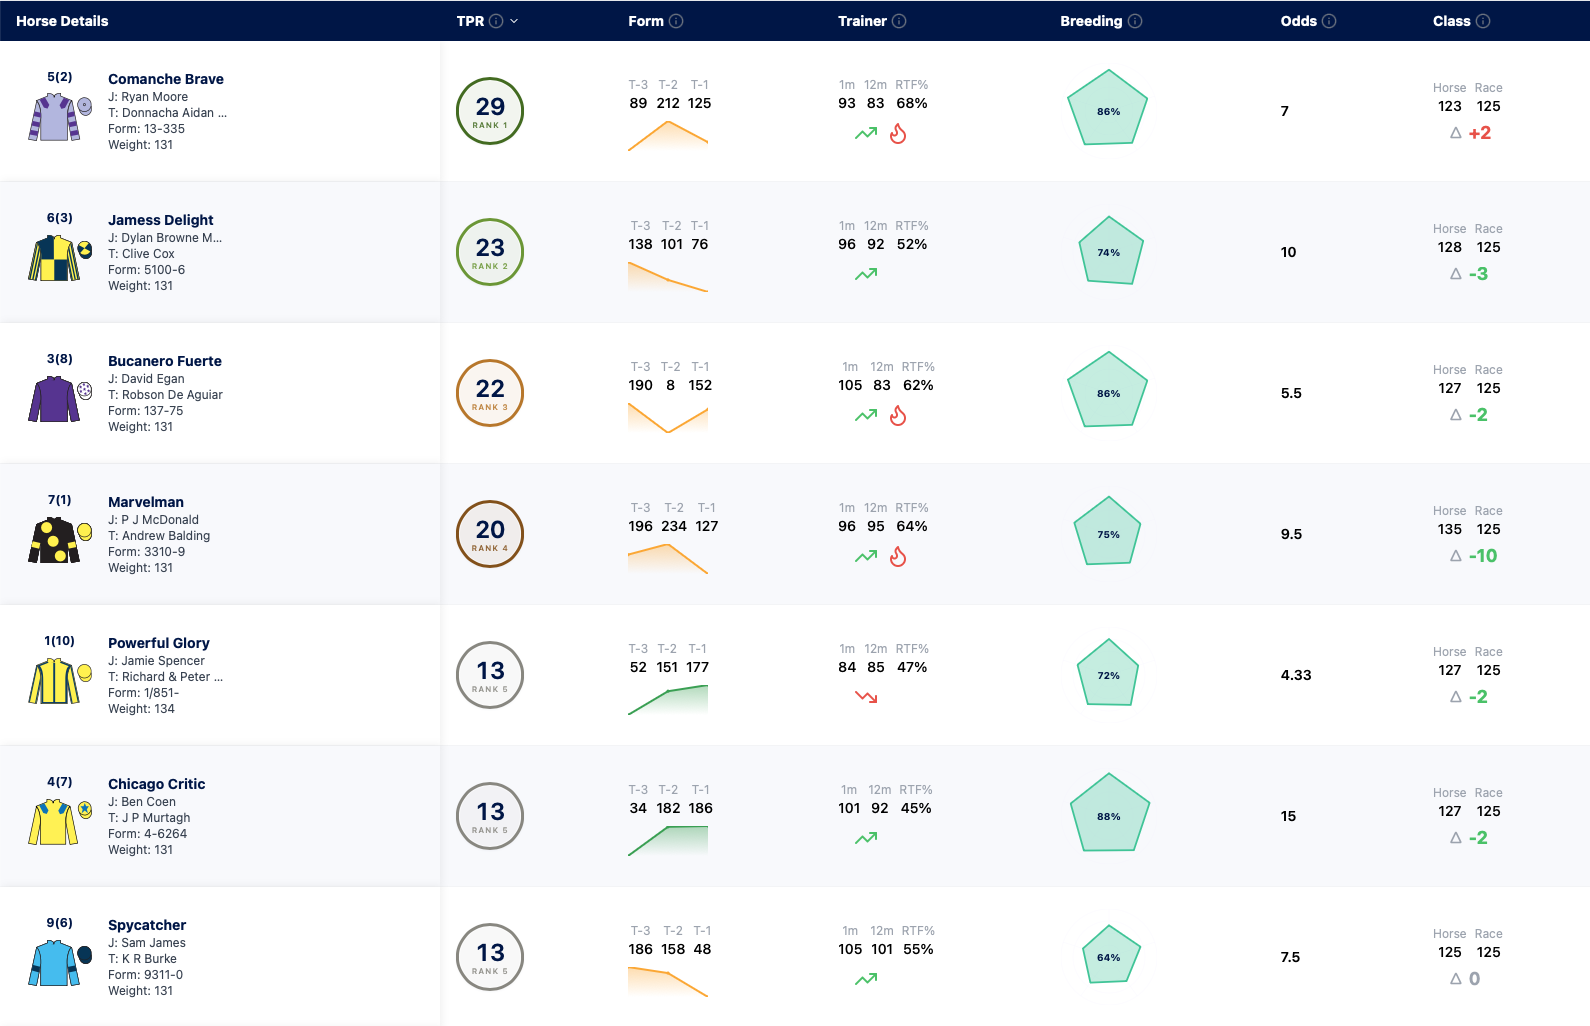Viewport: 1590px width, 1026px height.
Task: Show Breeding column info tooltip icon
Action: 1135,21
